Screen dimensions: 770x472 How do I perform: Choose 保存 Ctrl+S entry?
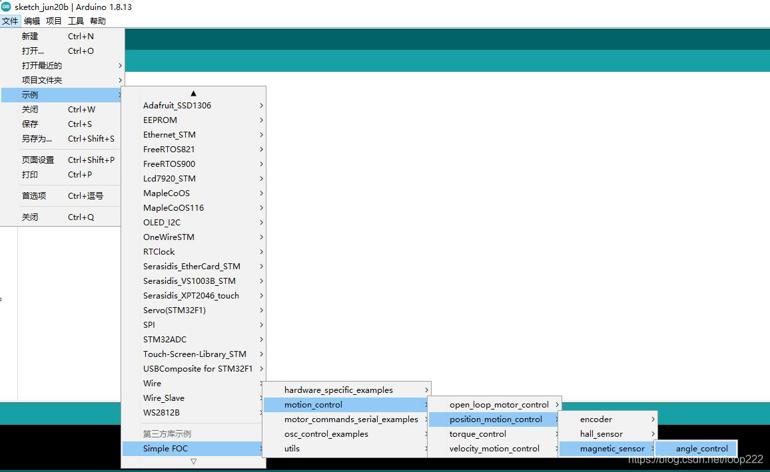click(x=62, y=124)
